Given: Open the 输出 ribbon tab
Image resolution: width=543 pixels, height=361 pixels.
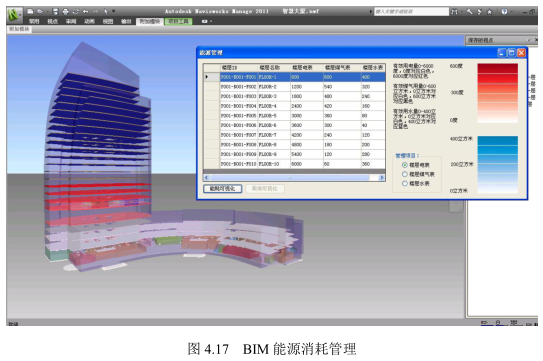Looking at the screenshot, I should tap(126, 21).
